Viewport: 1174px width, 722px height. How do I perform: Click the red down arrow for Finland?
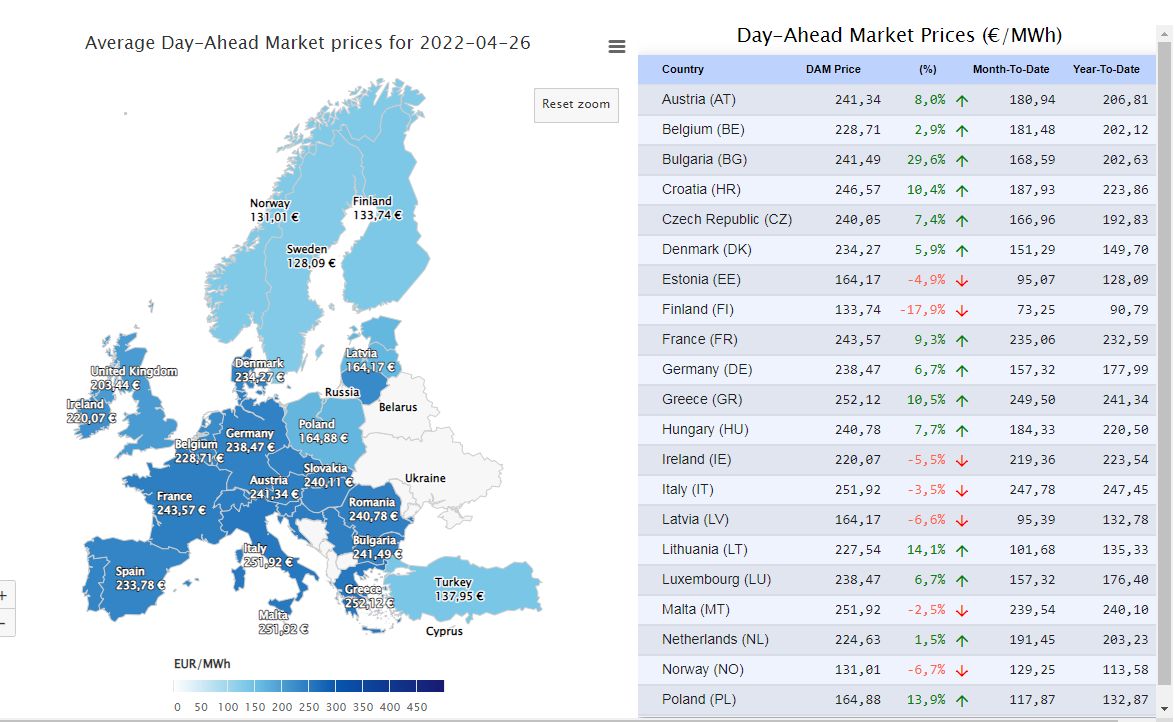click(x=962, y=310)
